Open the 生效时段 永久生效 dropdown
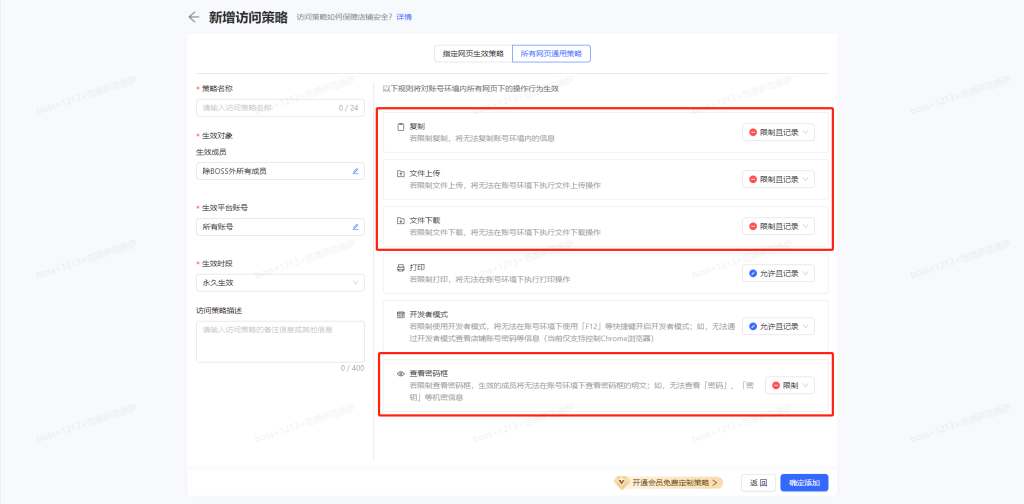The image size is (1024, 504). click(280, 283)
